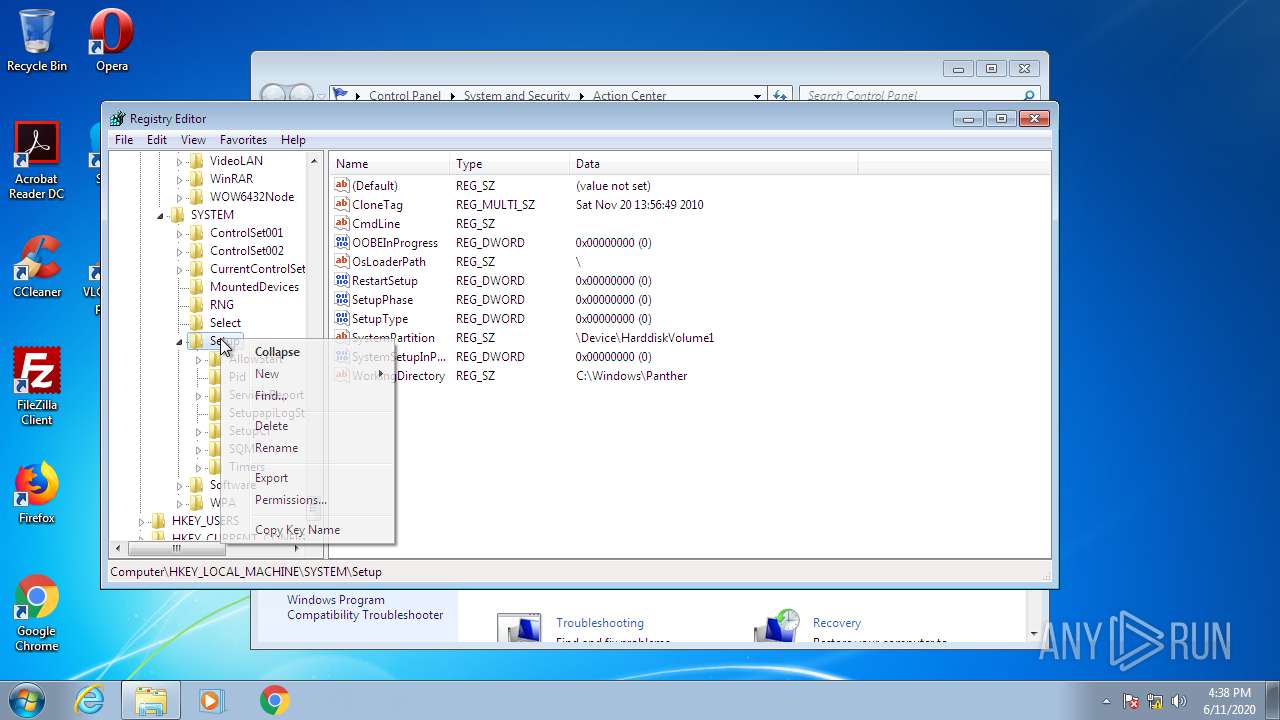Launch Opera from desktop
1280x720 pixels.
[x=111, y=40]
